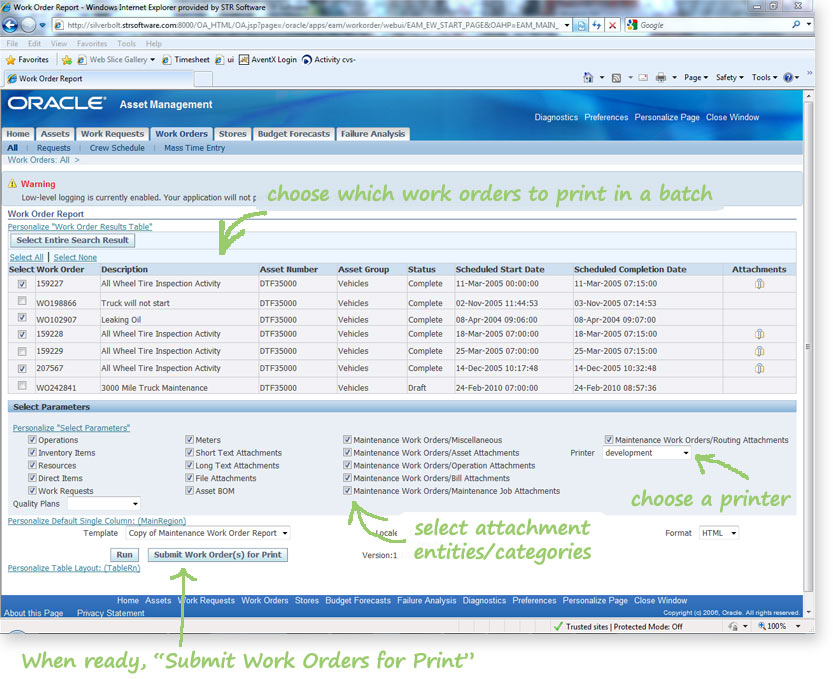Expand the Tools toolbar dropdown
This screenshot has height=679, width=833.
point(764,78)
